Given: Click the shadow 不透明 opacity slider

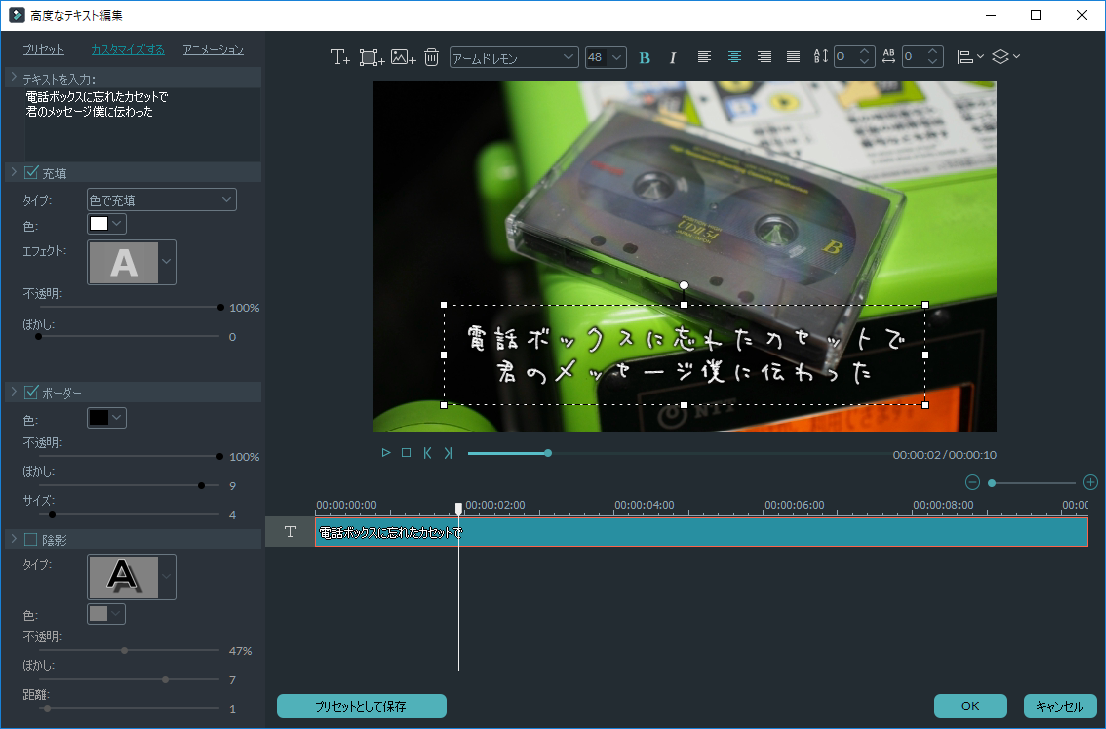Looking at the screenshot, I should (x=129, y=650).
